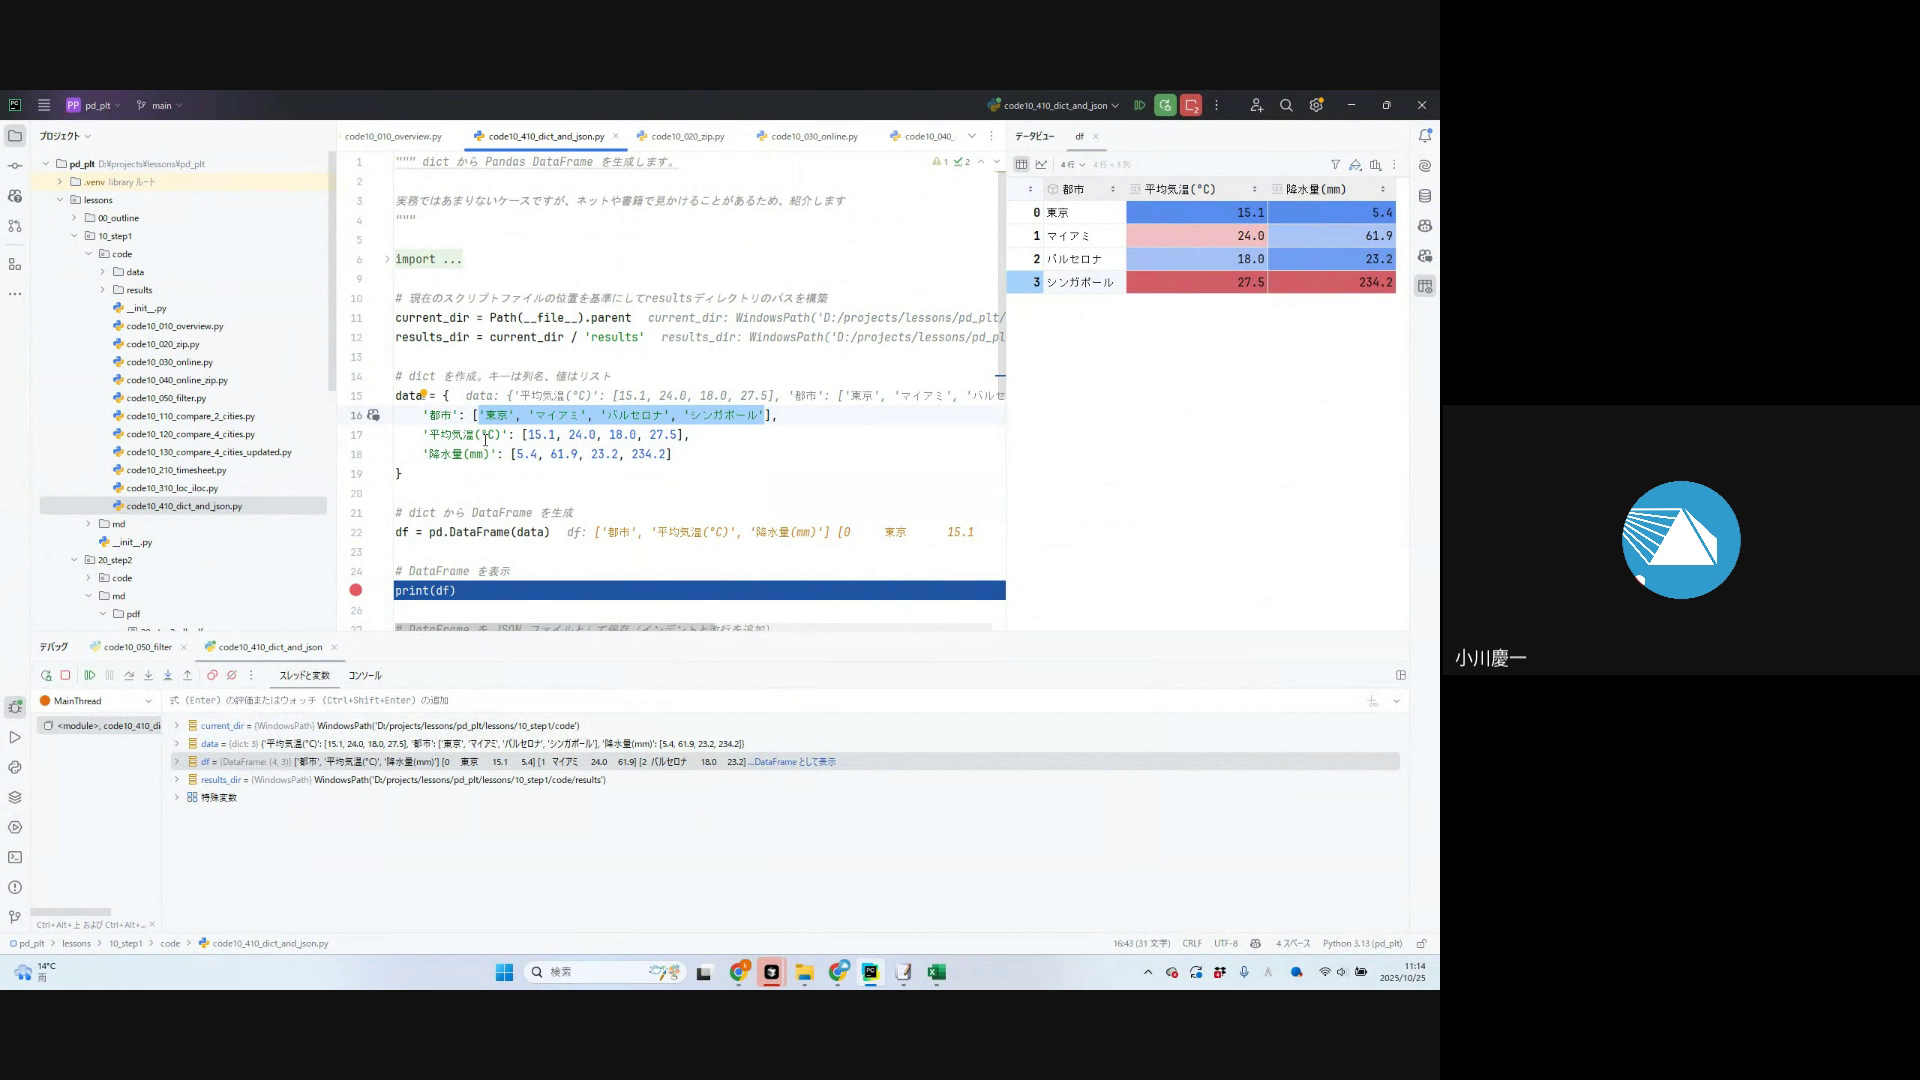Open data view filter icon
The height and width of the screenshot is (1080, 1920).
pyautogui.click(x=1335, y=165)
